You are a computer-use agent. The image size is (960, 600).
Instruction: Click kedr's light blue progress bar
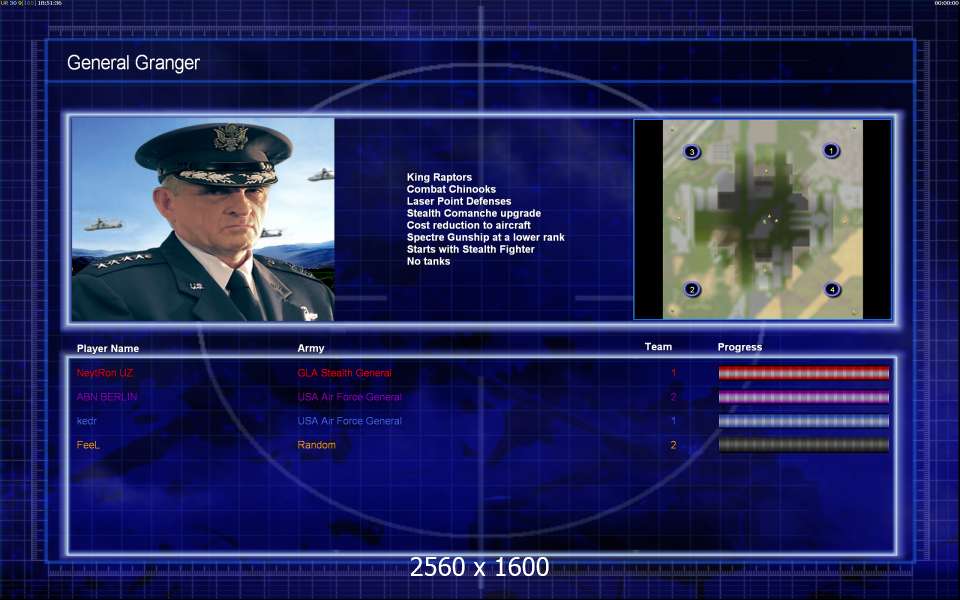pyautogui.click(x=803, y=421)
